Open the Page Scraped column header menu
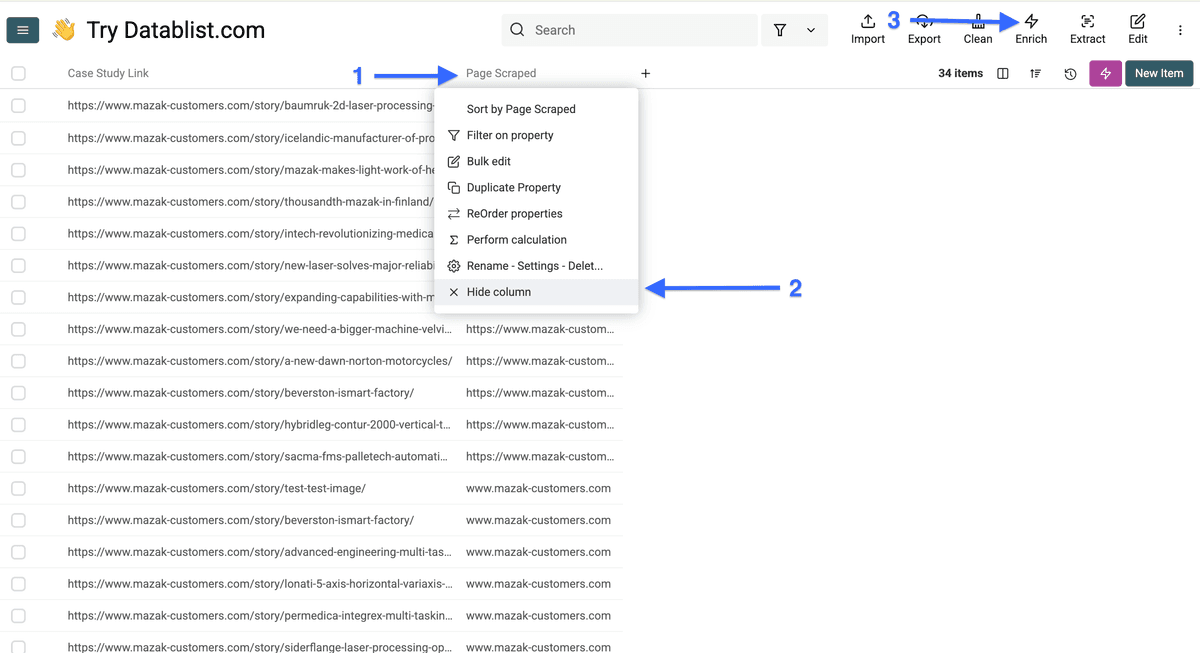This screenshot has height=653, width=1200. pos(501,73)
